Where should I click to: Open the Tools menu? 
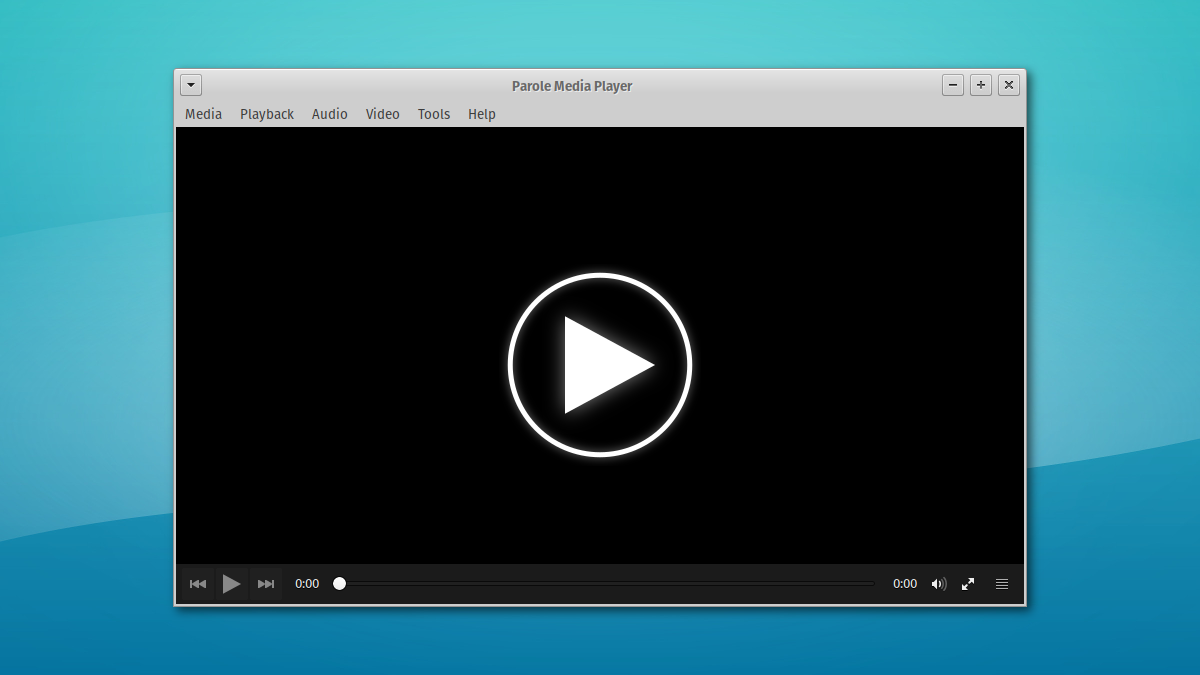(433, 114)
